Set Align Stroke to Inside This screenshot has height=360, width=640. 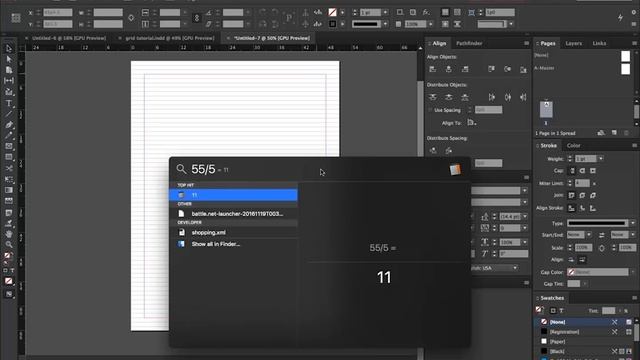(x=582, y=208)
